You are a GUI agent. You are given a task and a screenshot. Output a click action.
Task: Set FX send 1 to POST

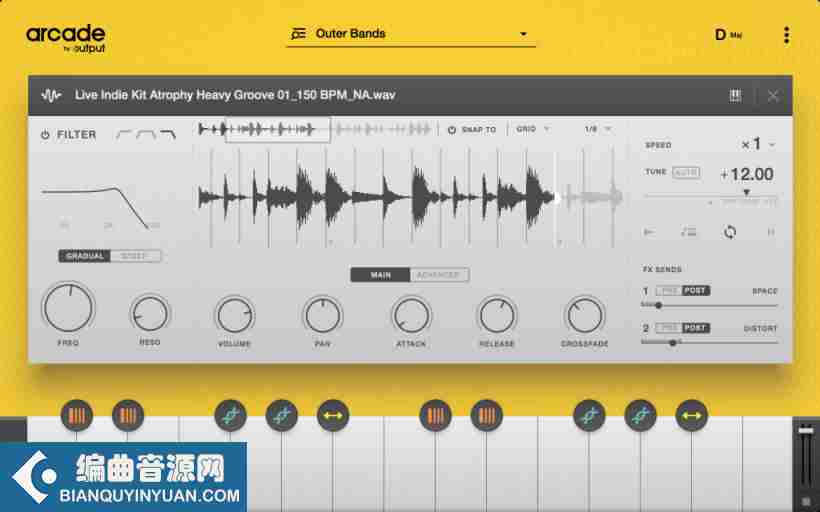click(696, 291)
